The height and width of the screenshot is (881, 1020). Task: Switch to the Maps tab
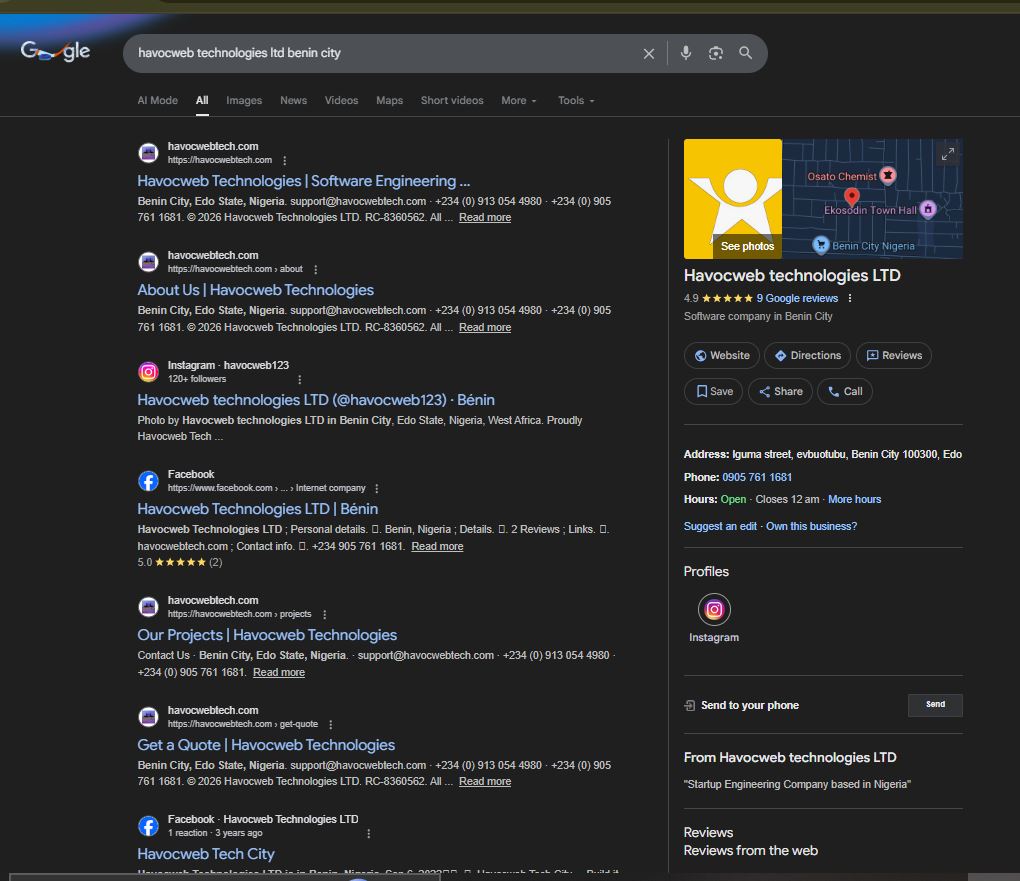pyautogui.click(x=389, y=101)
